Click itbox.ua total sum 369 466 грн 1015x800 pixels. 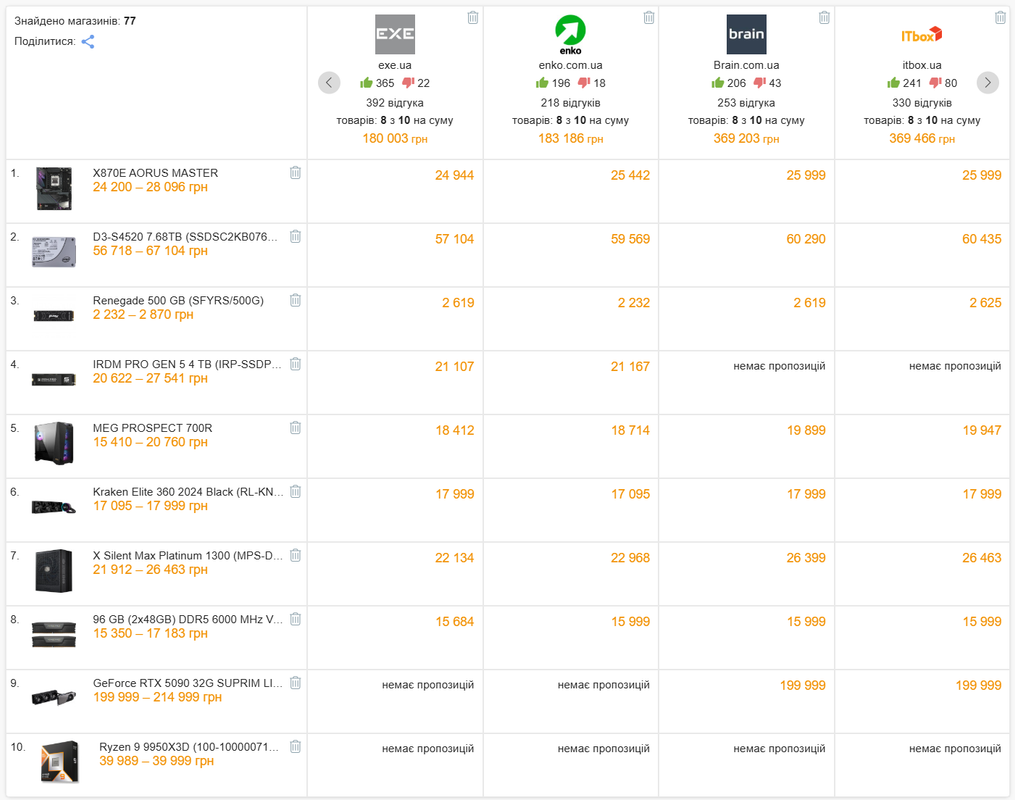[922, 139]
